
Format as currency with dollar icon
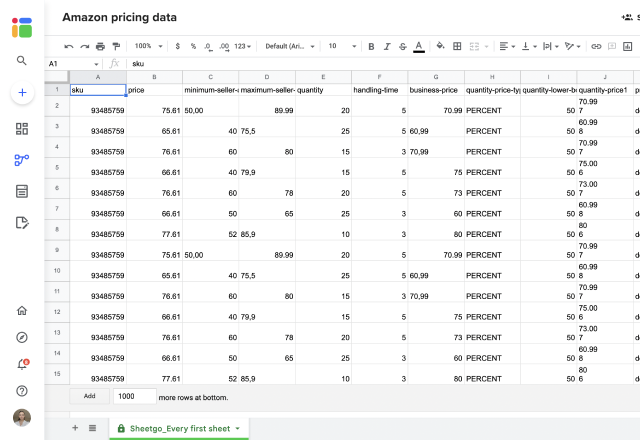click(178, 47)
